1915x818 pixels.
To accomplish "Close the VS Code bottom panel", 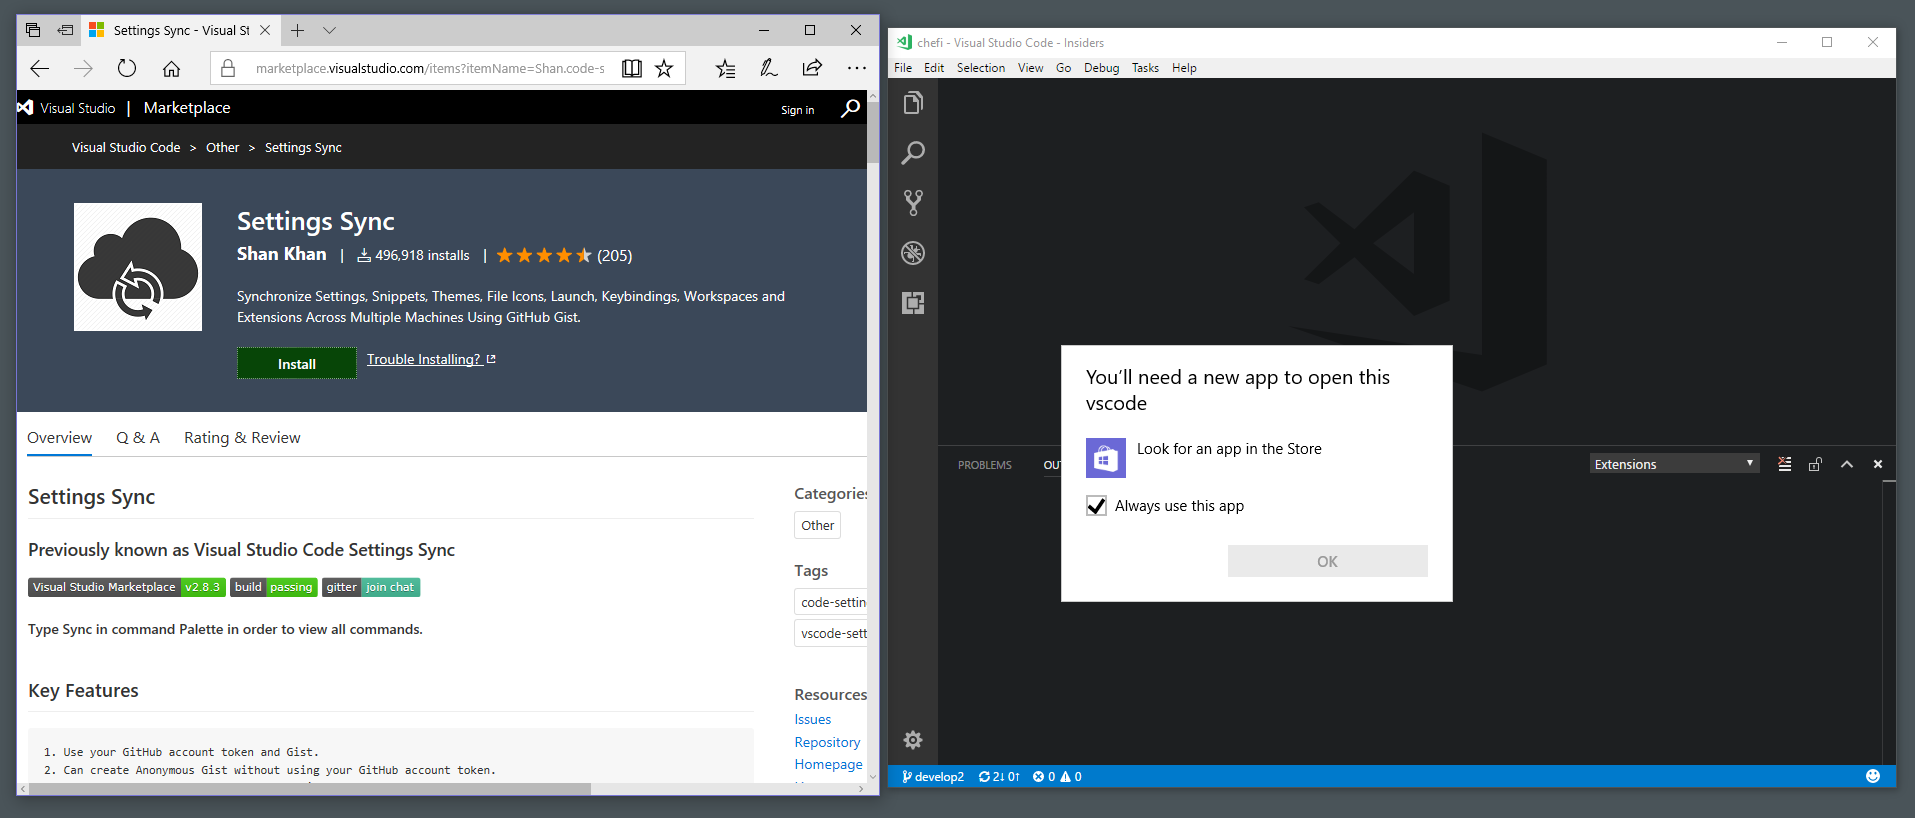I will click(1878, 464).
